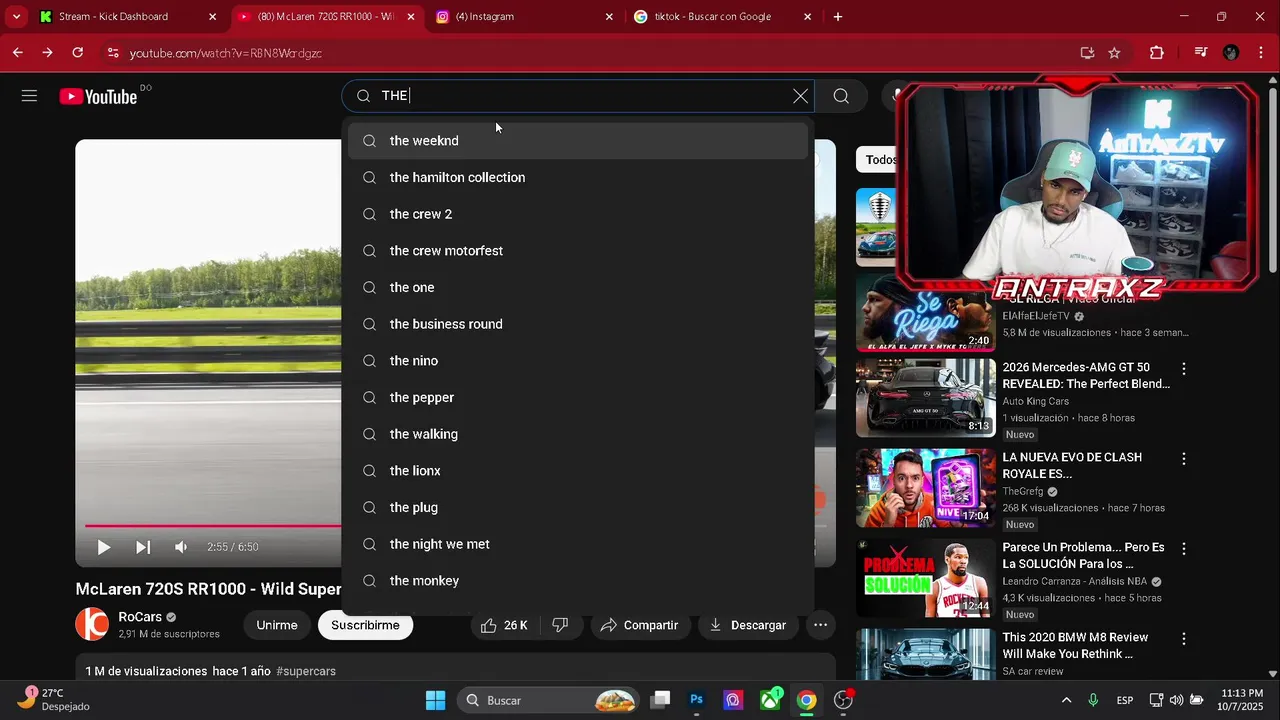The image size is (1280, 720).
Task: Go to YouTube home via logo
Action: click(98, 96)
